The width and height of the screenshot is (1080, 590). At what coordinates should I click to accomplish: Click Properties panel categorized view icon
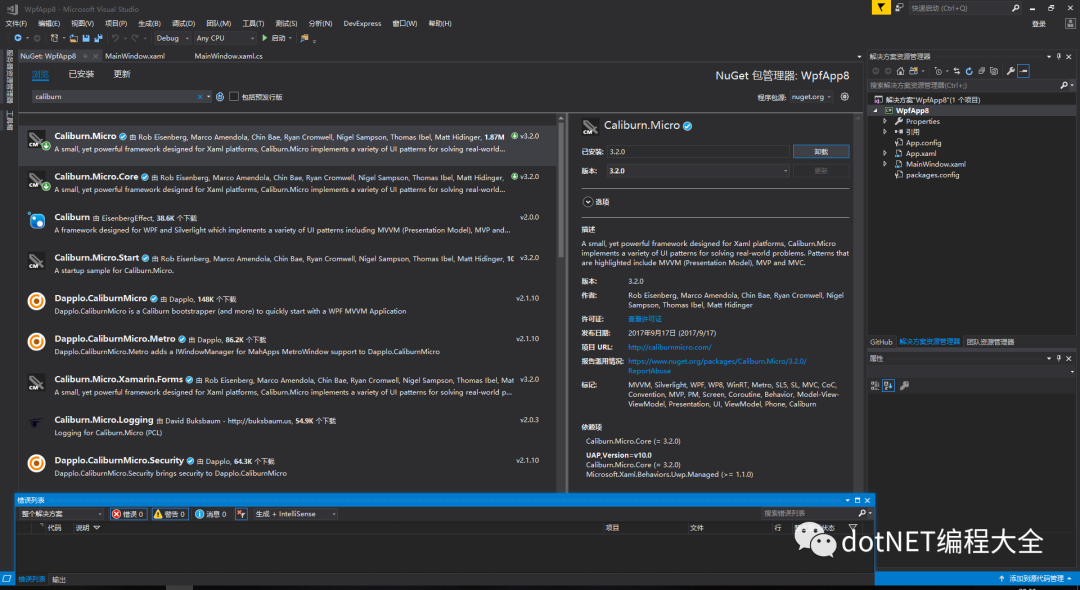[x=875, y=386]
